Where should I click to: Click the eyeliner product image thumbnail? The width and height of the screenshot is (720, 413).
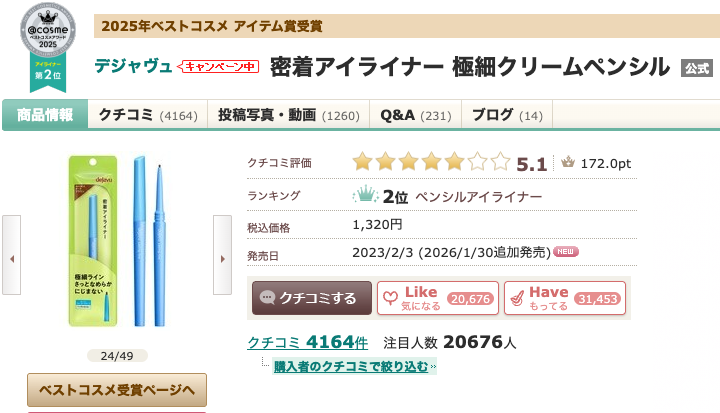(x=117, y=240)
